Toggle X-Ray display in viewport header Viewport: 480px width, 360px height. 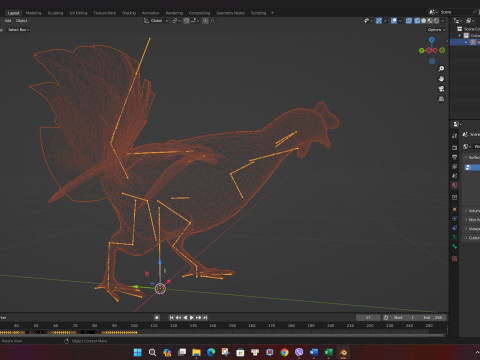(x=409, y=21)
